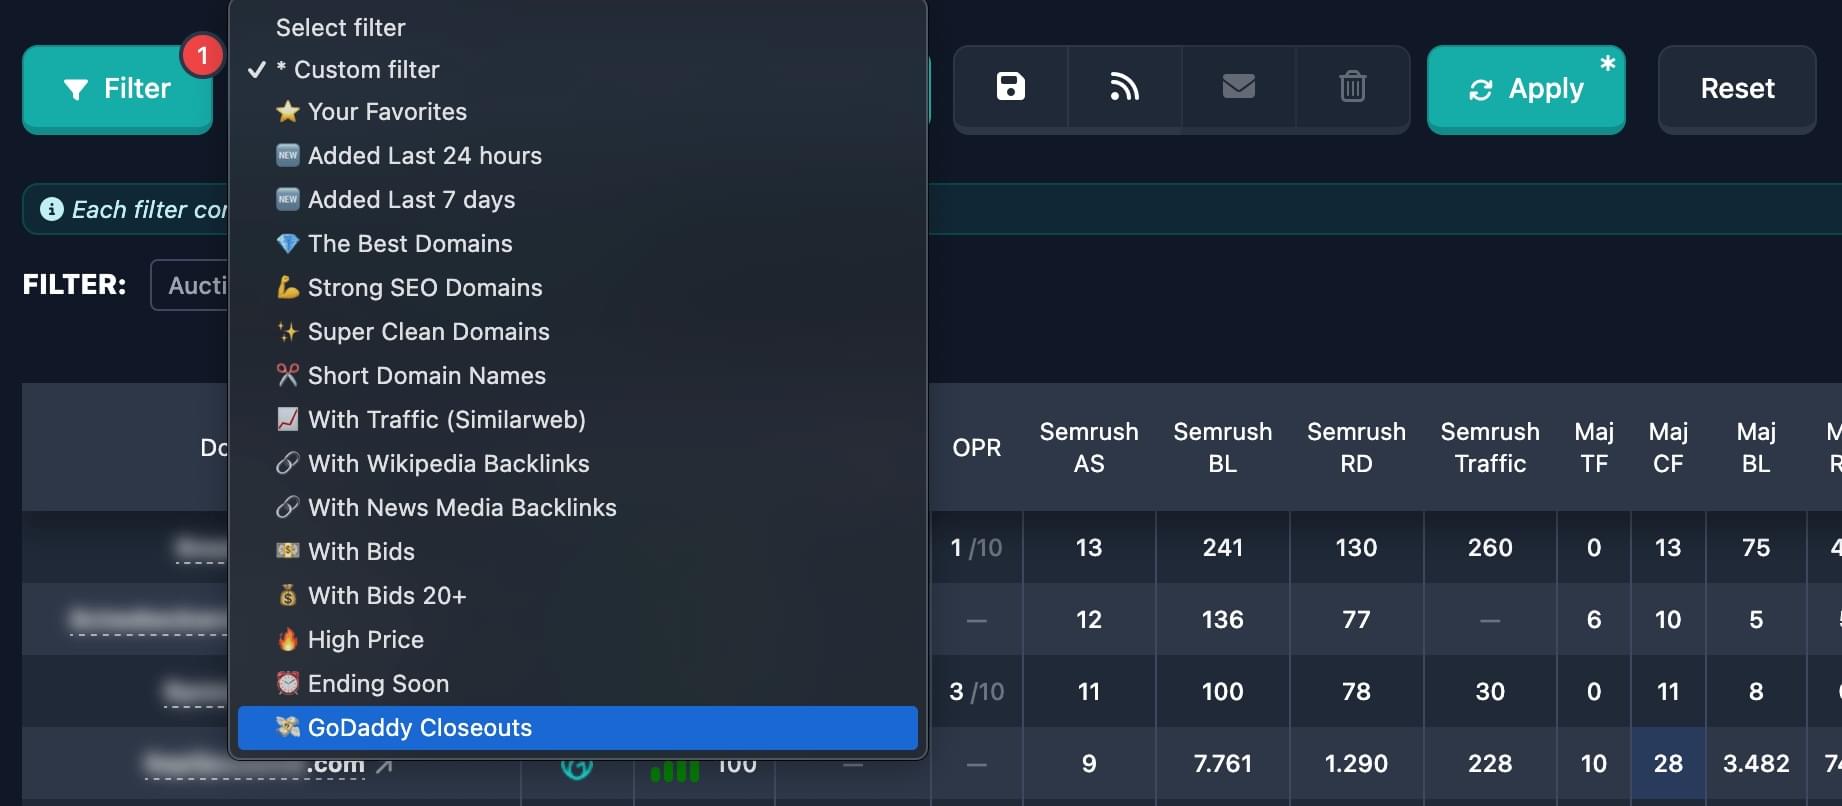Open the Filter button panel
Viewport: 1842px width, 806px height.
117,89
